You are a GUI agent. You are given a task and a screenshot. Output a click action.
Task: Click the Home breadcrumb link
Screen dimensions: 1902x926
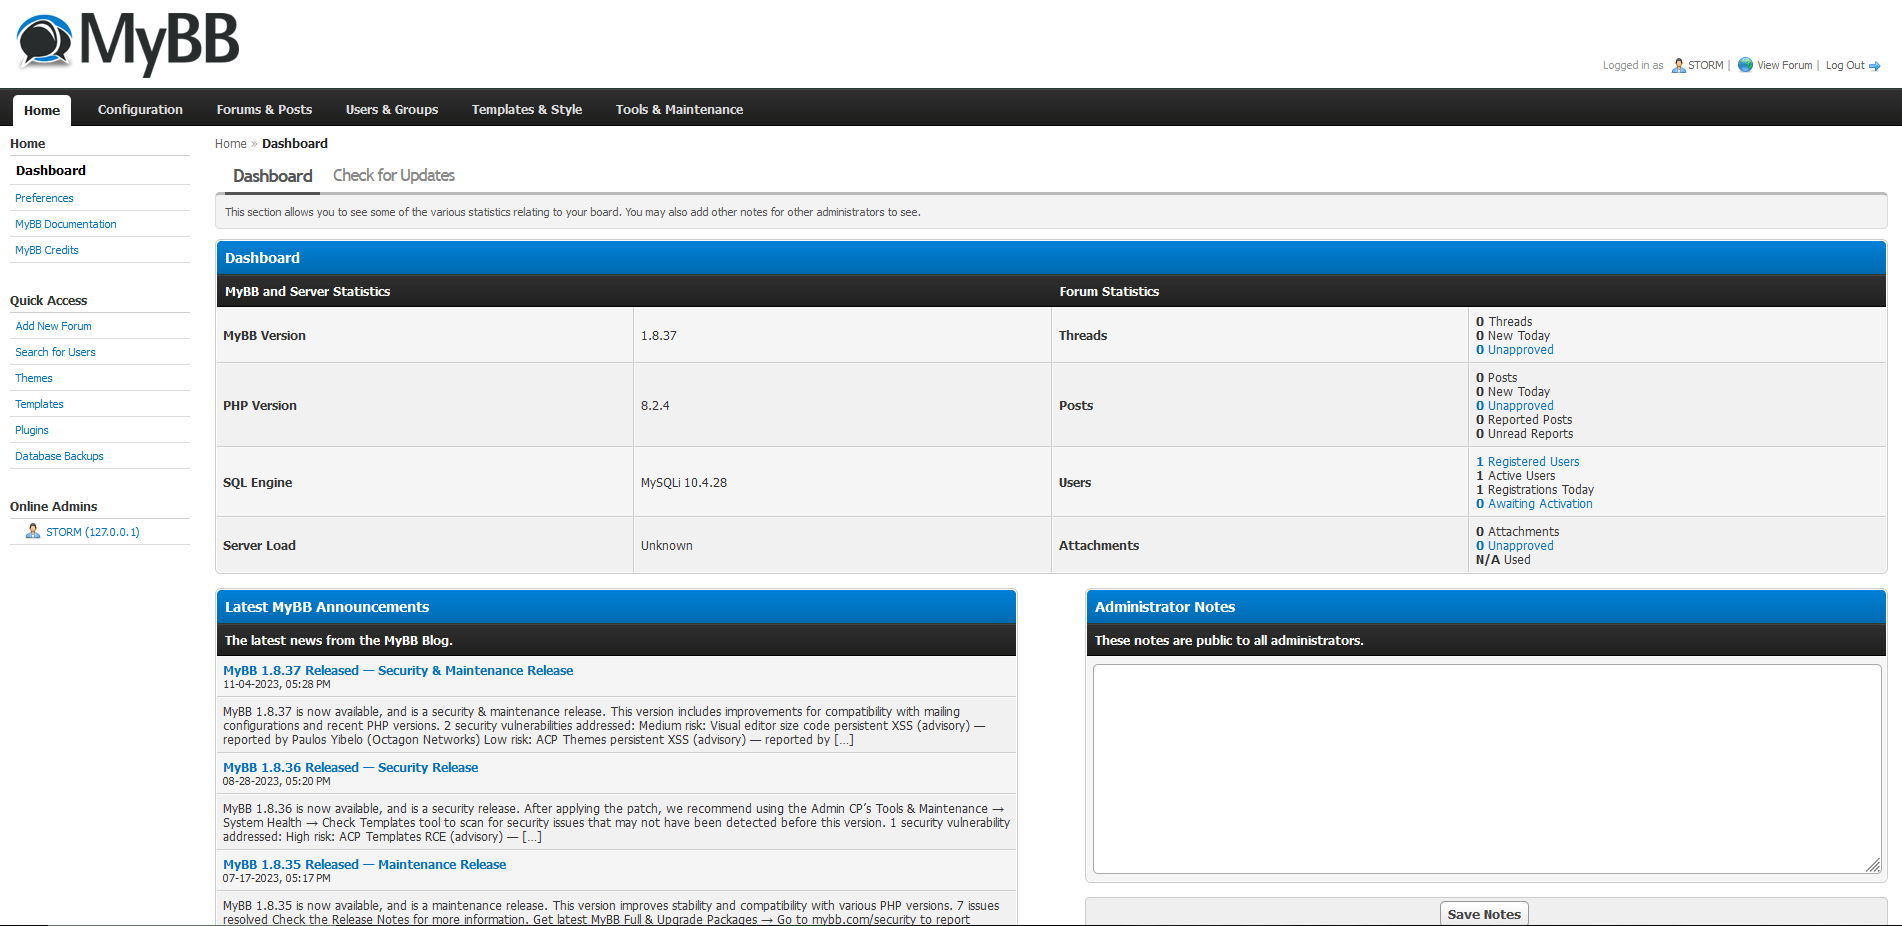230,144
